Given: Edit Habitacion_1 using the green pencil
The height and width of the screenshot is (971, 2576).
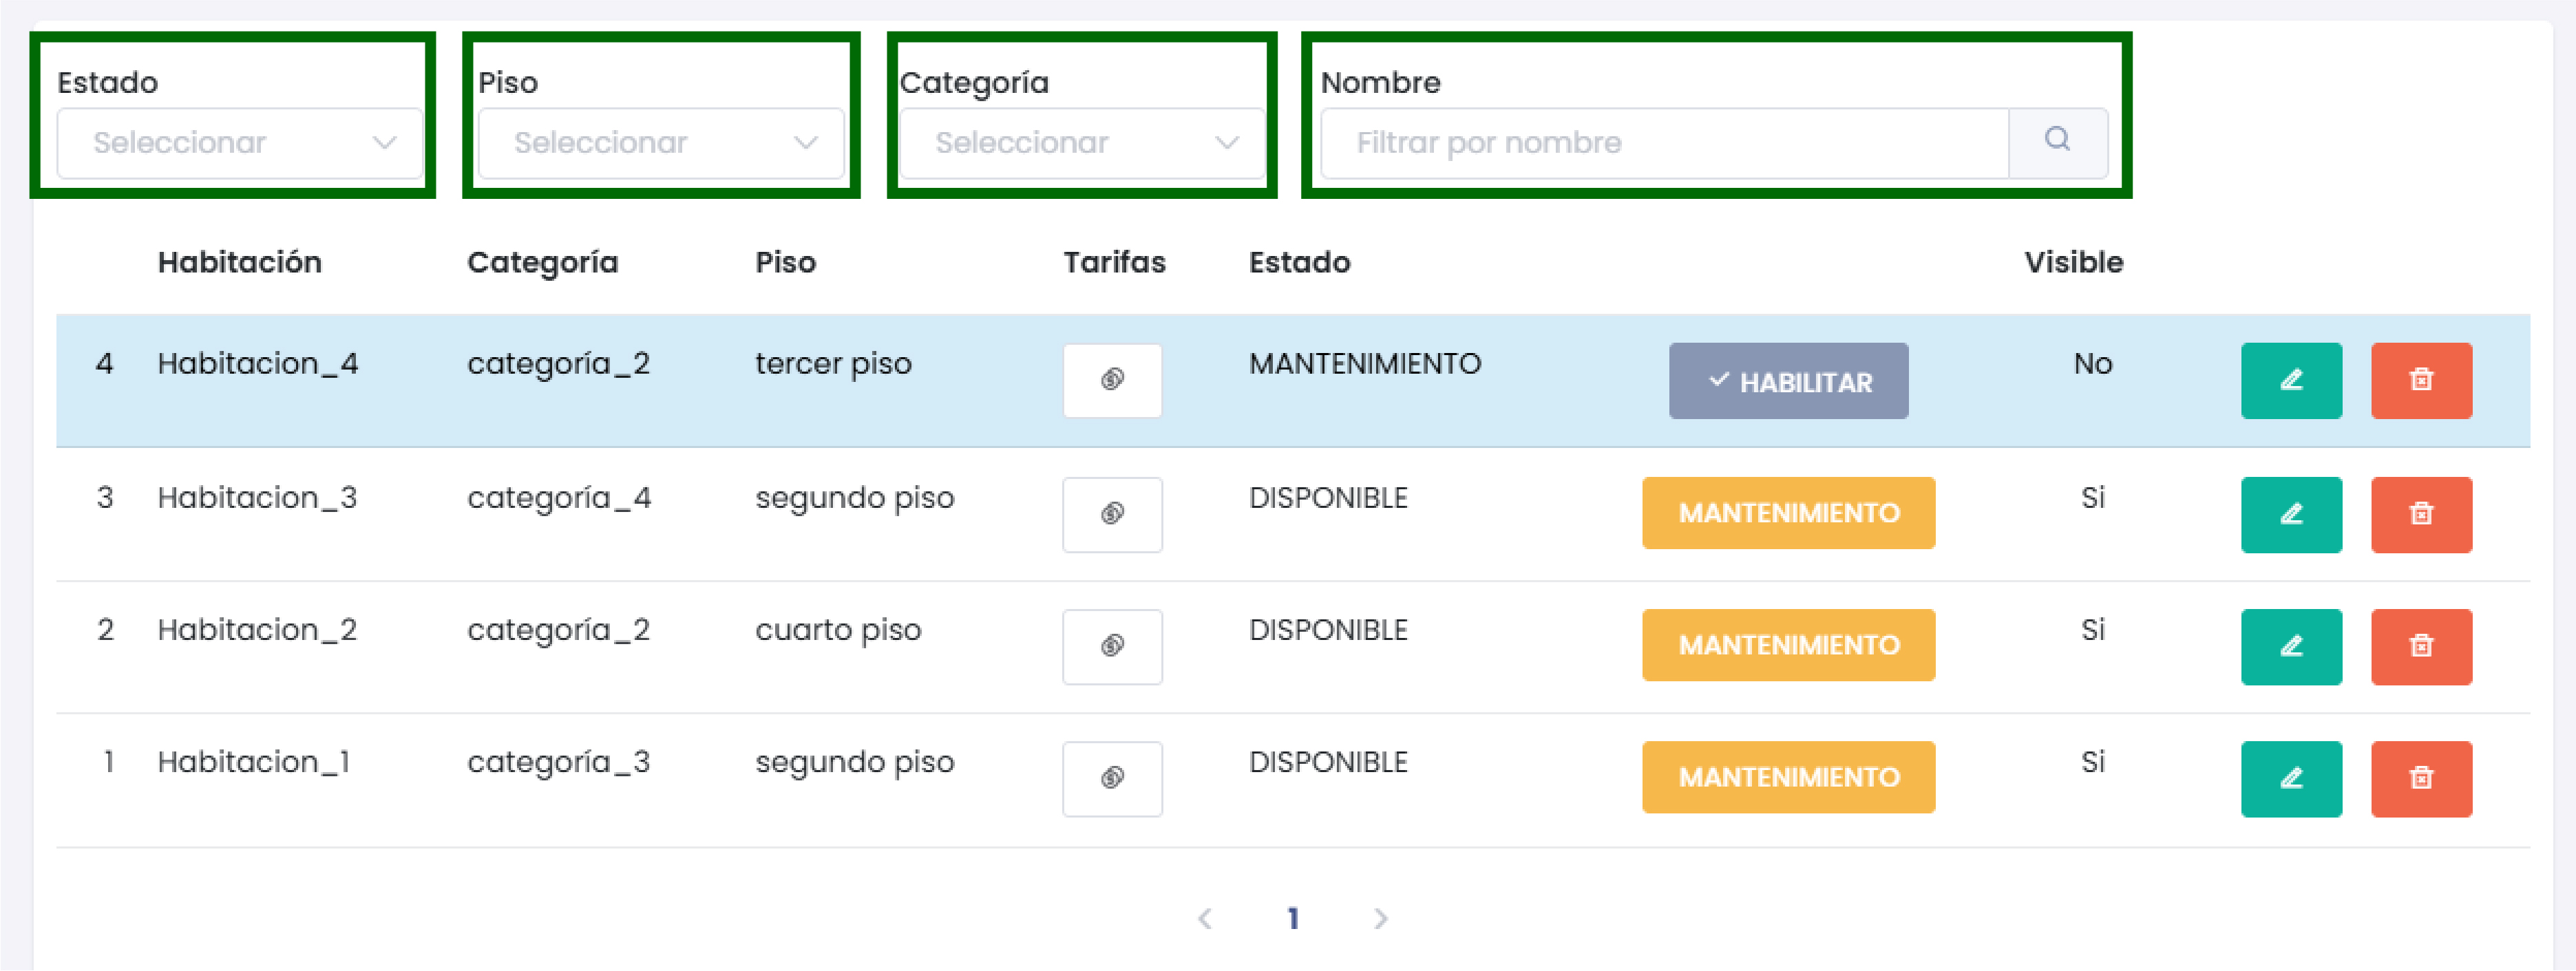Looking at the screenshot, I should [x=2291, y=779].
